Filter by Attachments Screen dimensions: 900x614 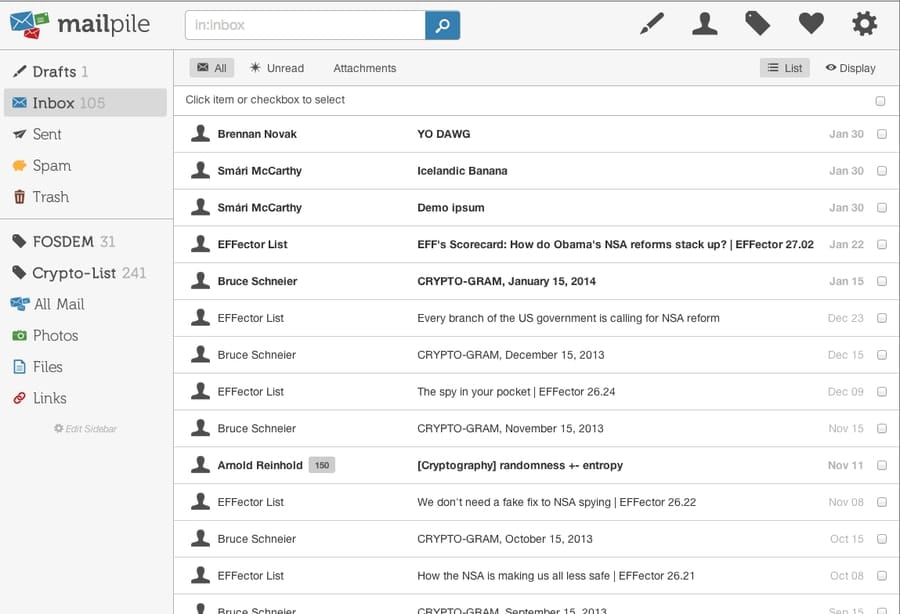[x=364, y=68]
